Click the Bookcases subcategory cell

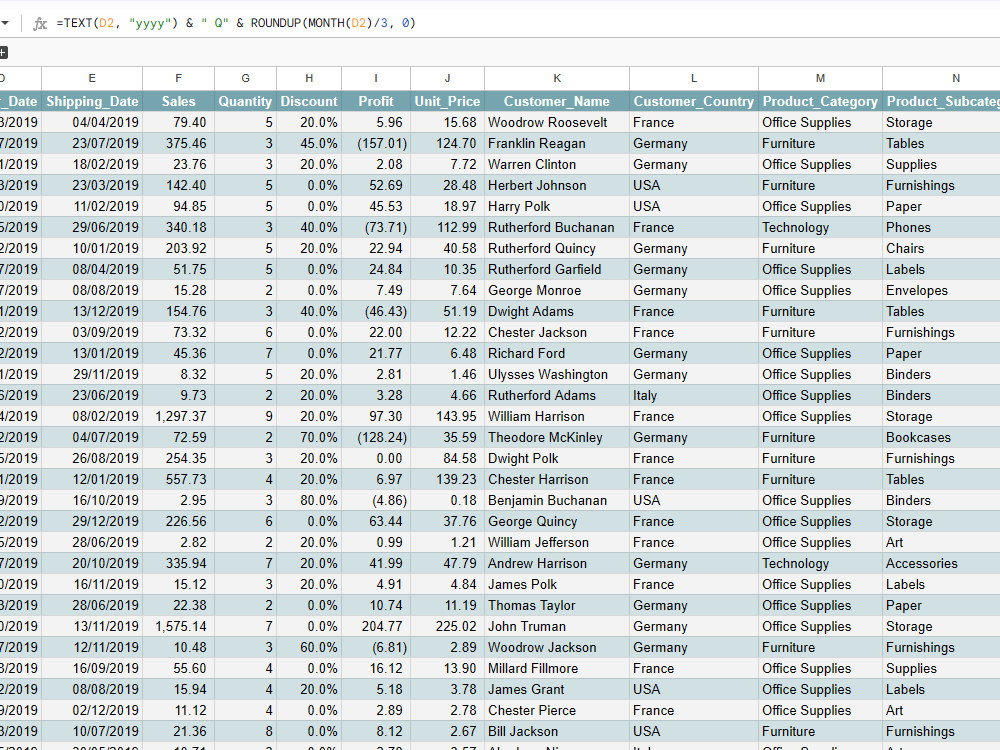[941, 438]
